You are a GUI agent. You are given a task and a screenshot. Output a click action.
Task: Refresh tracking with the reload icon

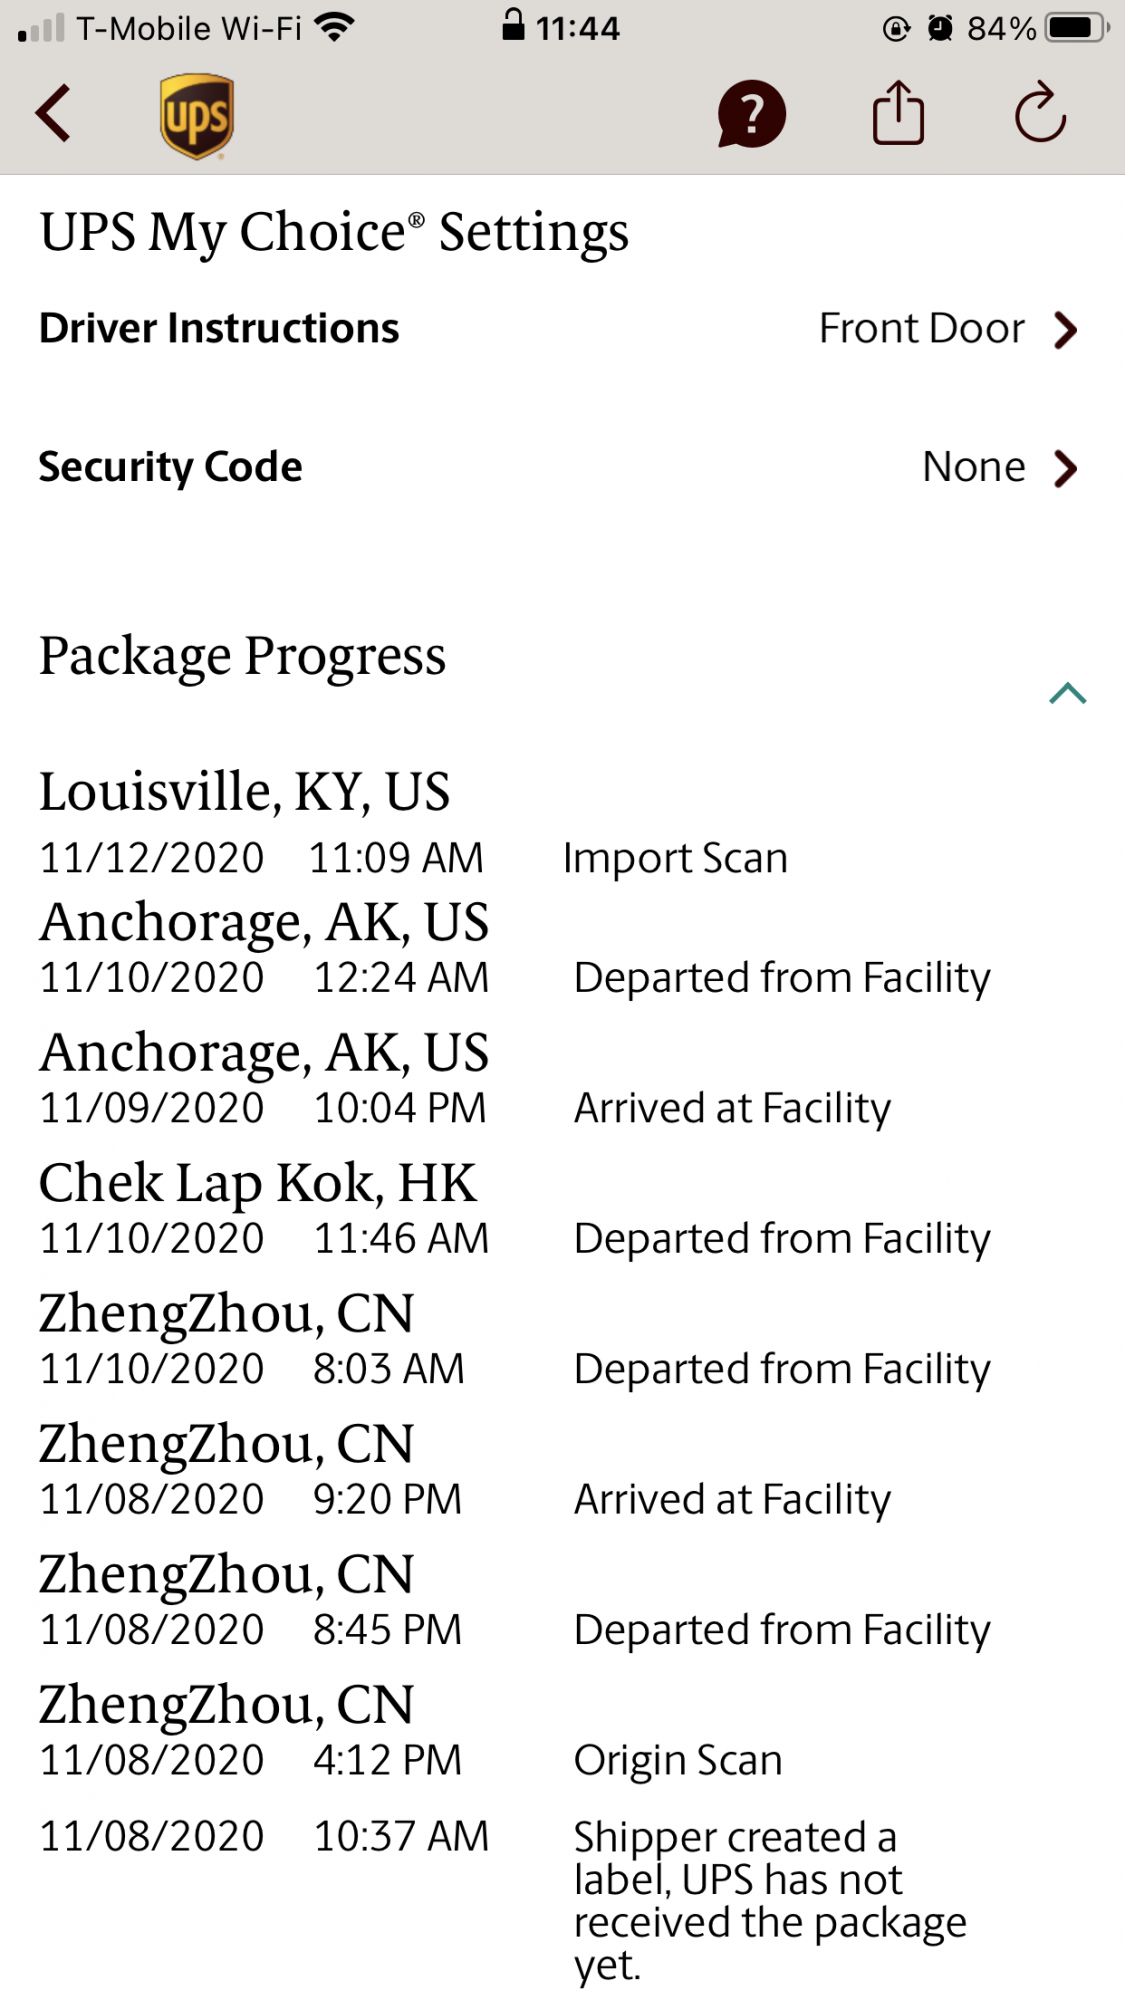tap(1040, 113)
